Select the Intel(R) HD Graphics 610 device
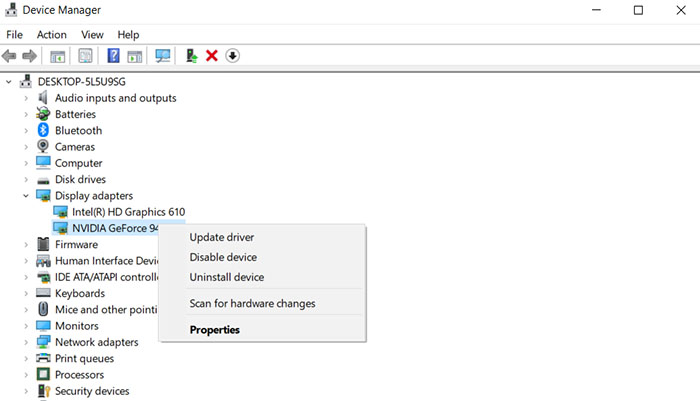Viewport: 700px width, 401px height. [x=128, y=212]
